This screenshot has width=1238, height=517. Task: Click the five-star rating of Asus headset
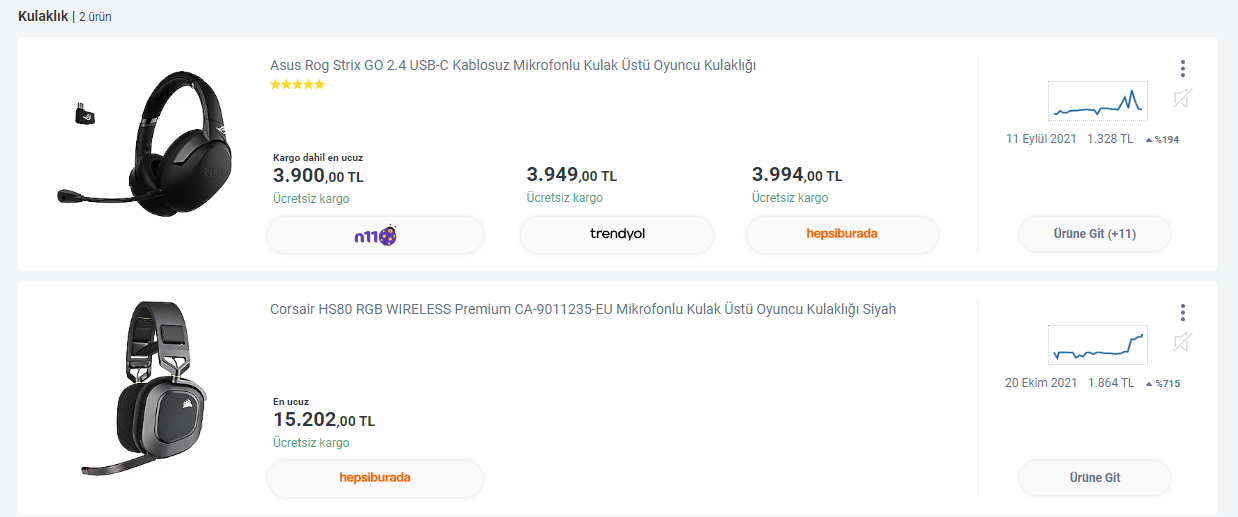click(x=297, y=85)
